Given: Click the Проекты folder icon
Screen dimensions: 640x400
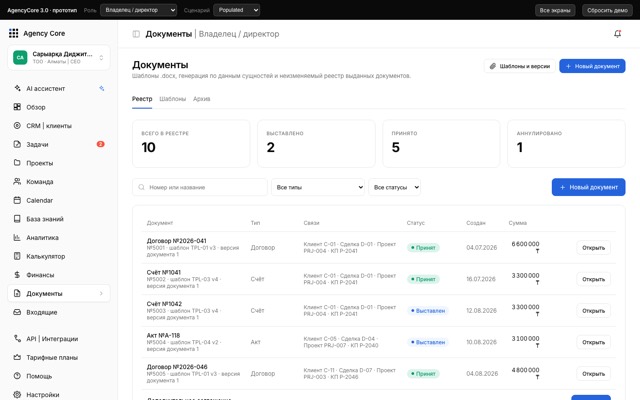Looking at the screenshot, I should click(17, 163).
